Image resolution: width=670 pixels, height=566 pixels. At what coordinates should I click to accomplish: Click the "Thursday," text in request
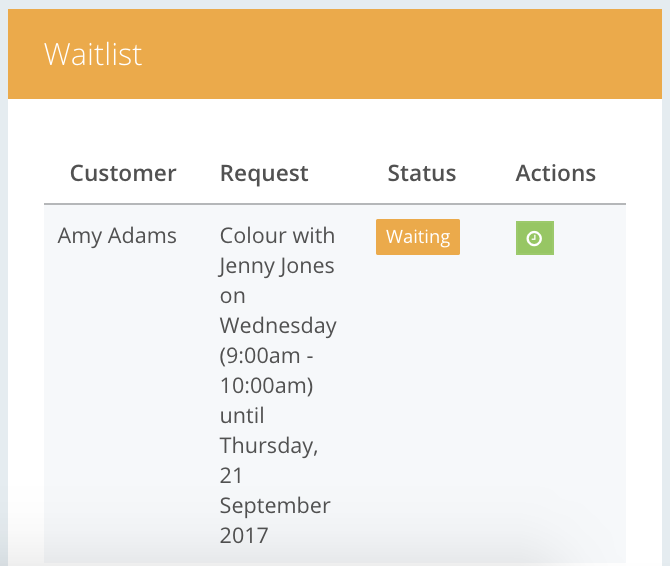point(269,446)
